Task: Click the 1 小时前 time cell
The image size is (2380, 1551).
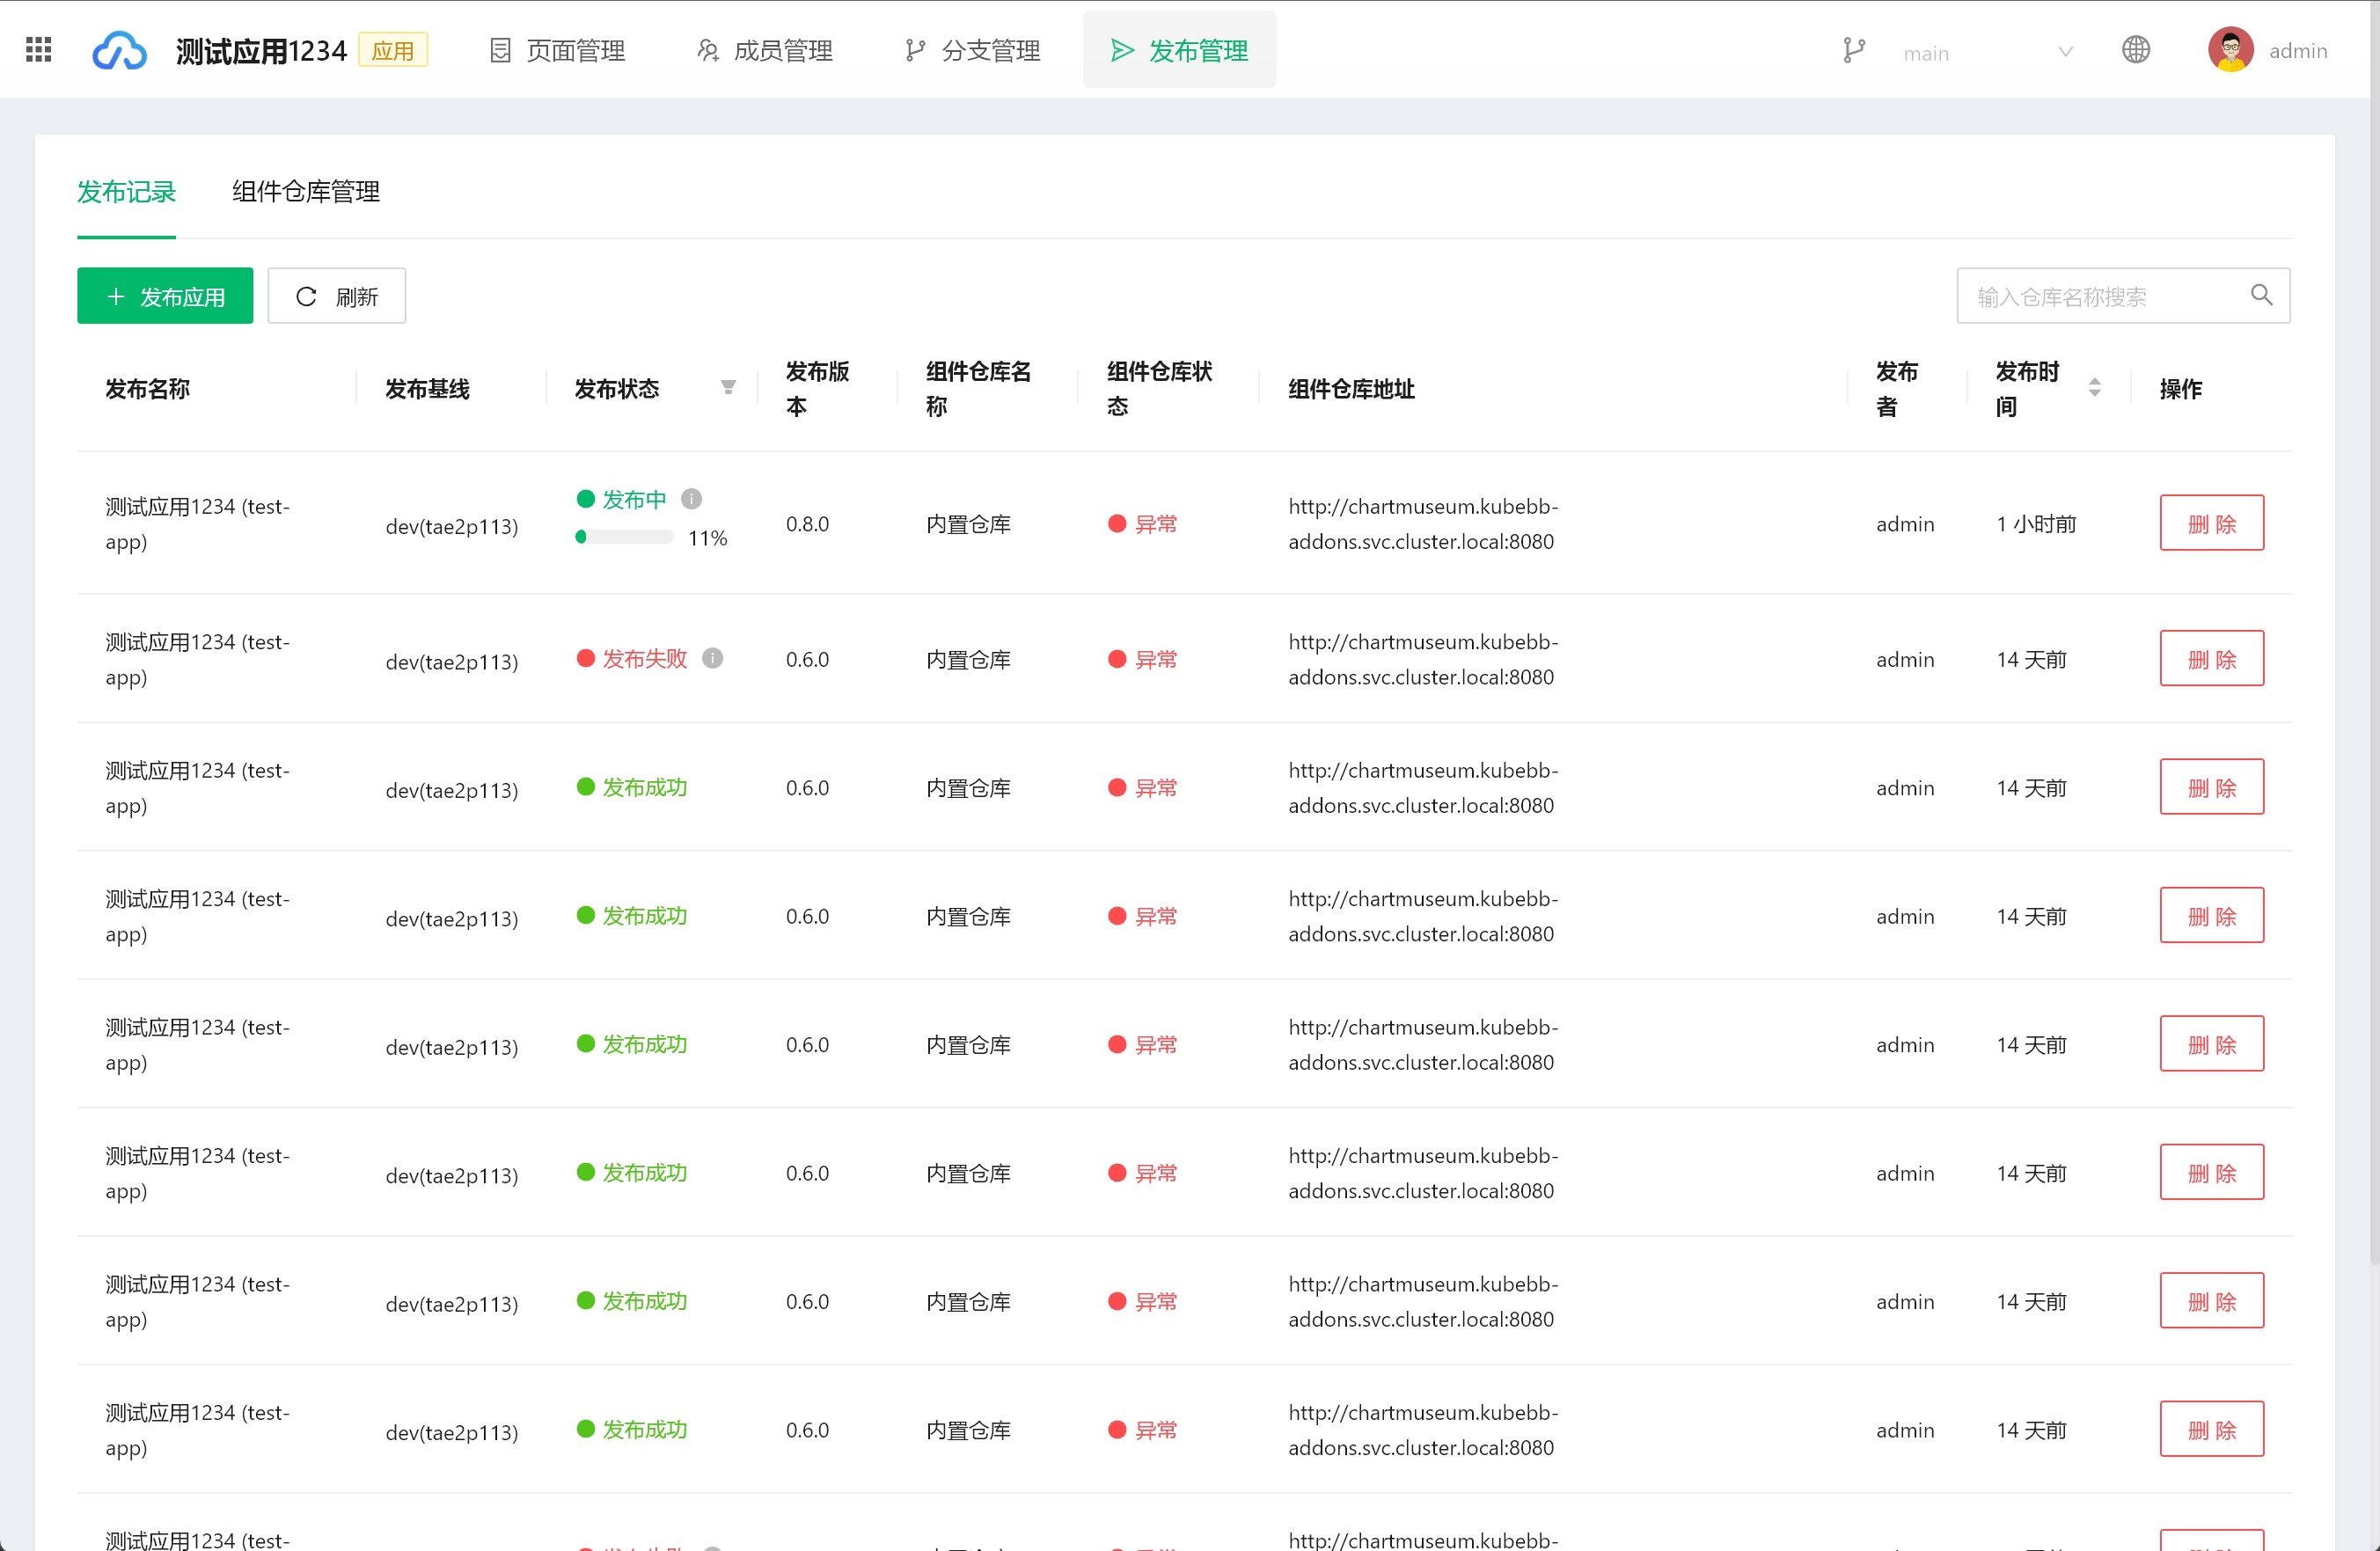Action: click(x=2036, y=524)
